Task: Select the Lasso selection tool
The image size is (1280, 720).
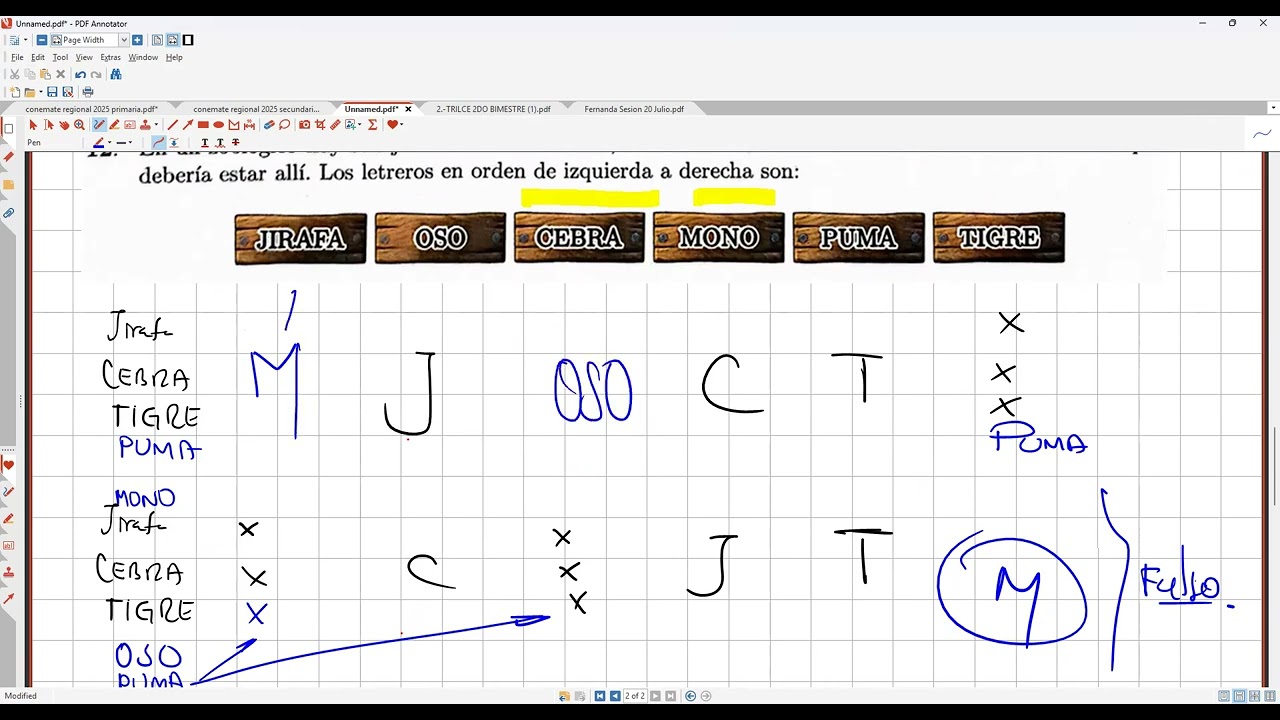Action: (x=285, y=125)
